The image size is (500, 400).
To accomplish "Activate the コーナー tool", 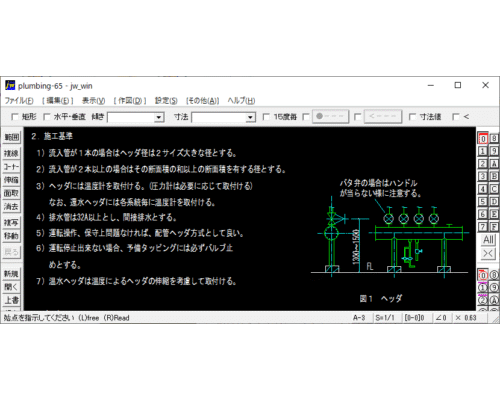I will 11,167.
